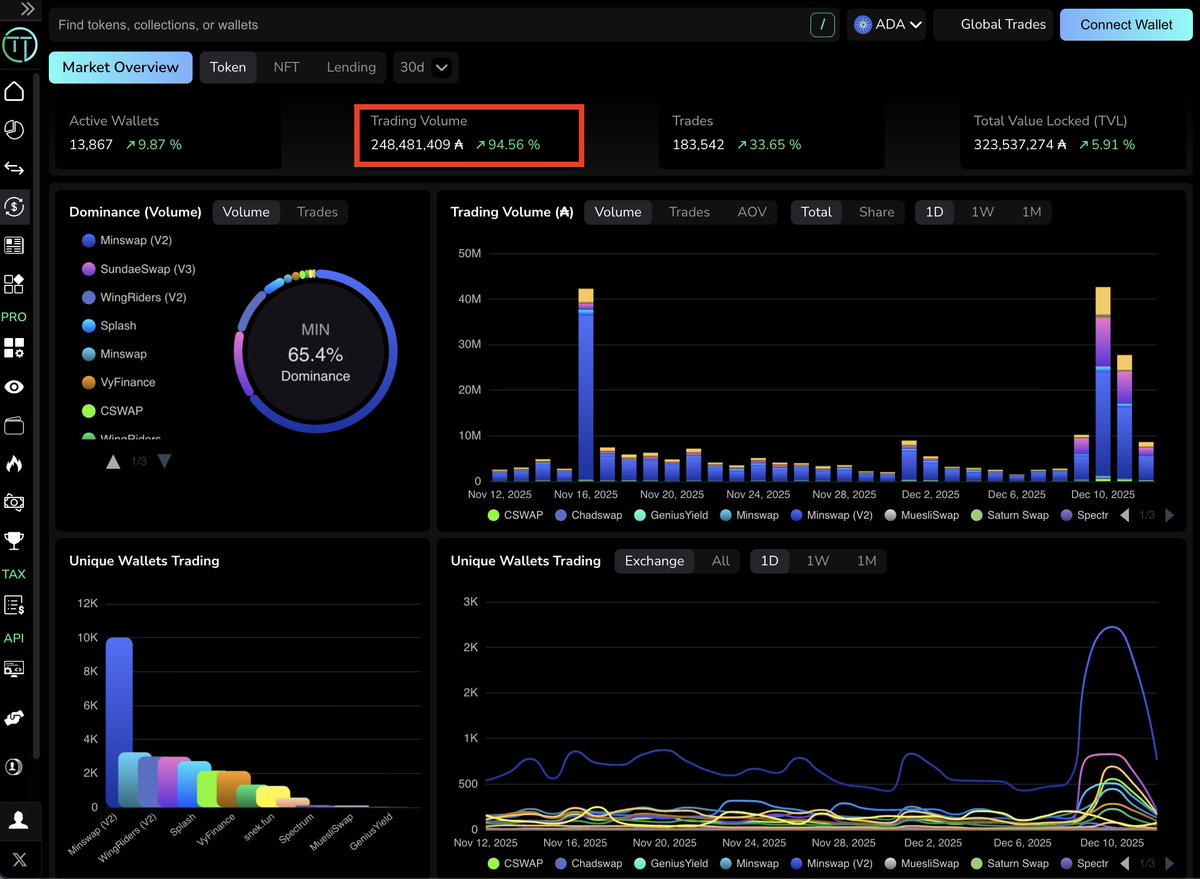The height and width of the screenshot is (879, 1200).
Task: Select Total in Trading Volume chart
Action: click(x=816, y=212)
